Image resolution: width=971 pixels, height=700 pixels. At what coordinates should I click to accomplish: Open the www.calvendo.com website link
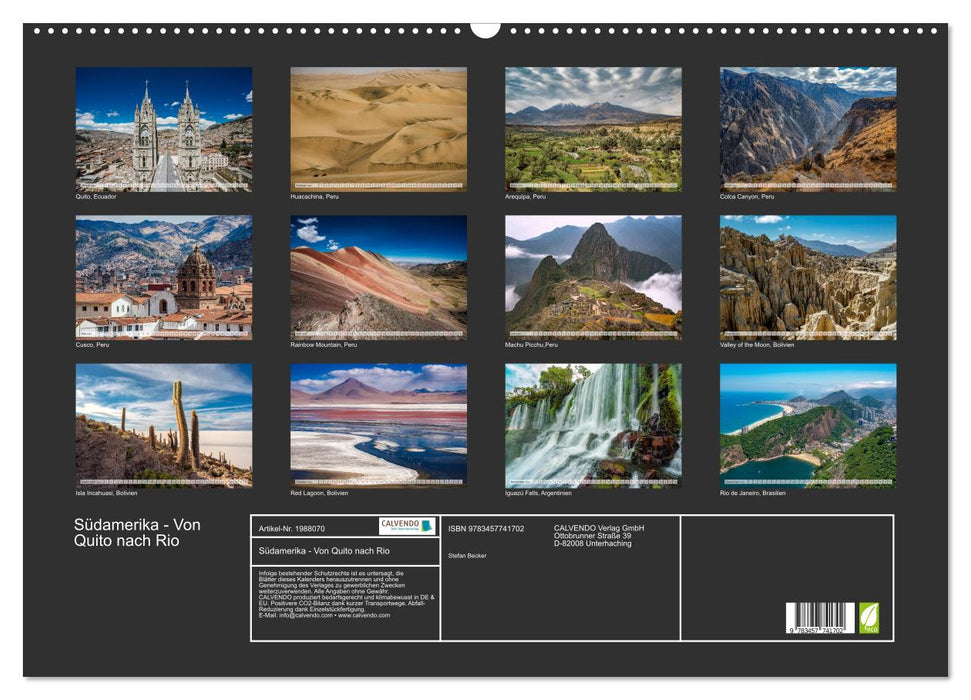coord(362,616)
